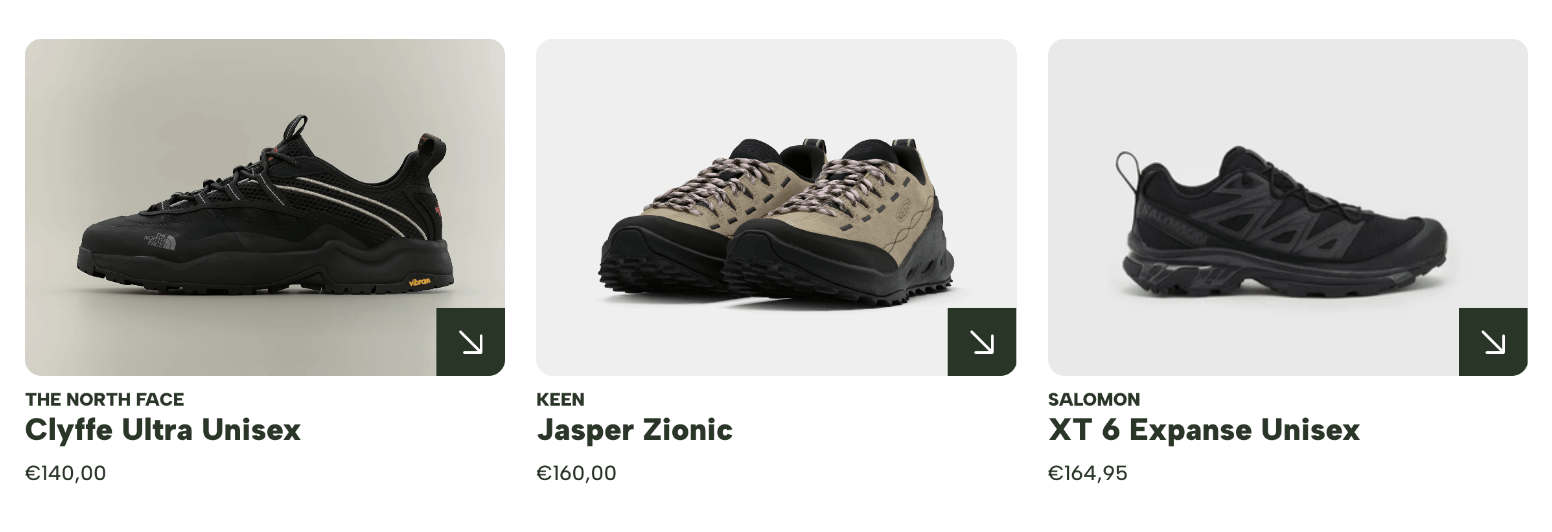Click the €164,95 price

coord(1088,473)
